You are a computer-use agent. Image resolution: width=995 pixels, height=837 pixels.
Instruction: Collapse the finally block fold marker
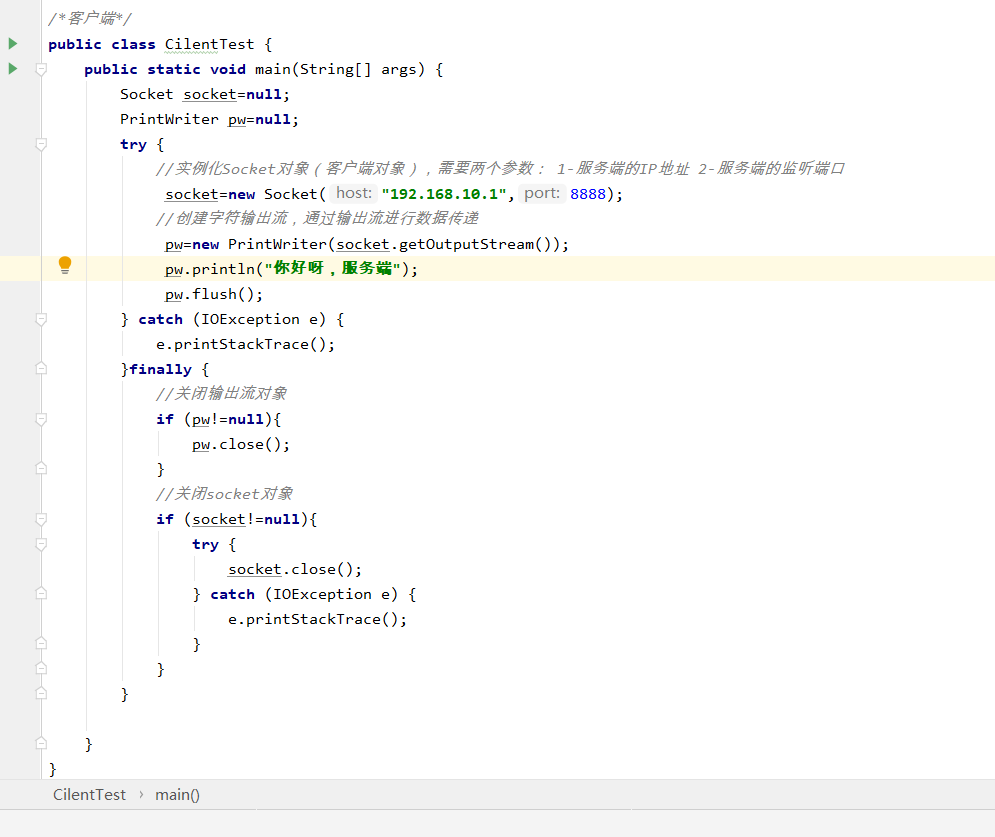coord(41,369)
